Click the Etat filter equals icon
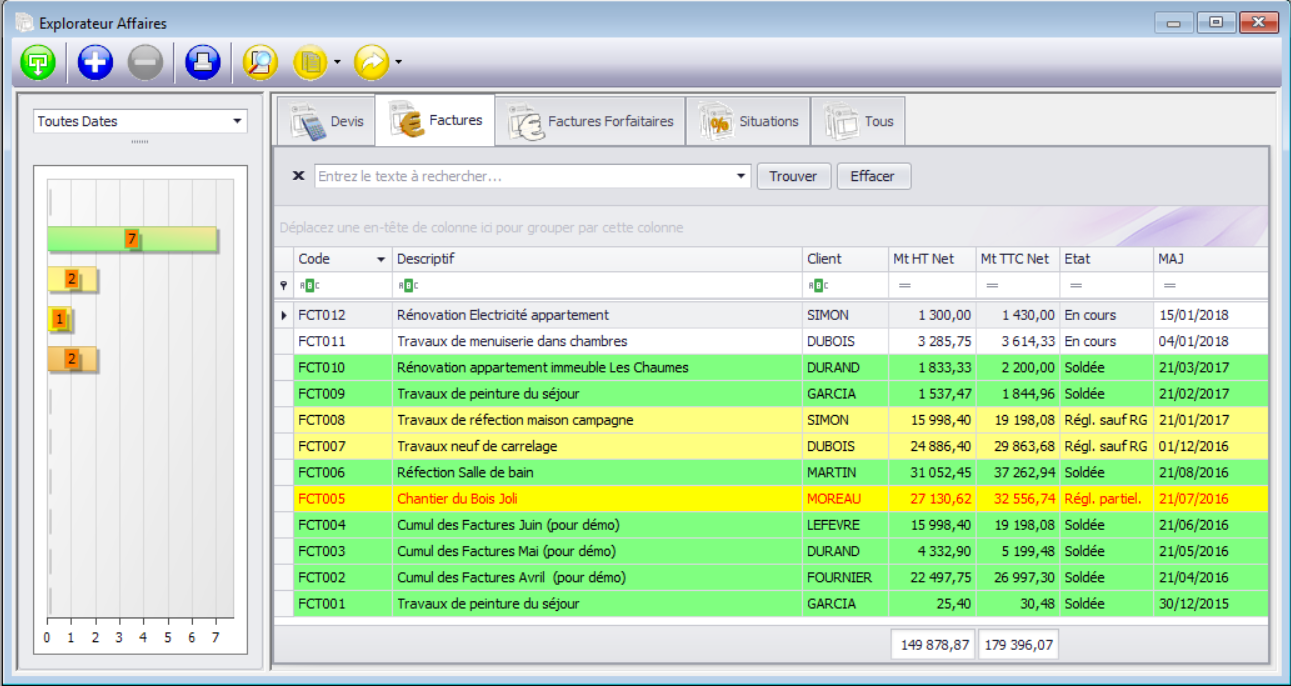The height and width of the screenshot is (686, 1291). [1076, 286]
